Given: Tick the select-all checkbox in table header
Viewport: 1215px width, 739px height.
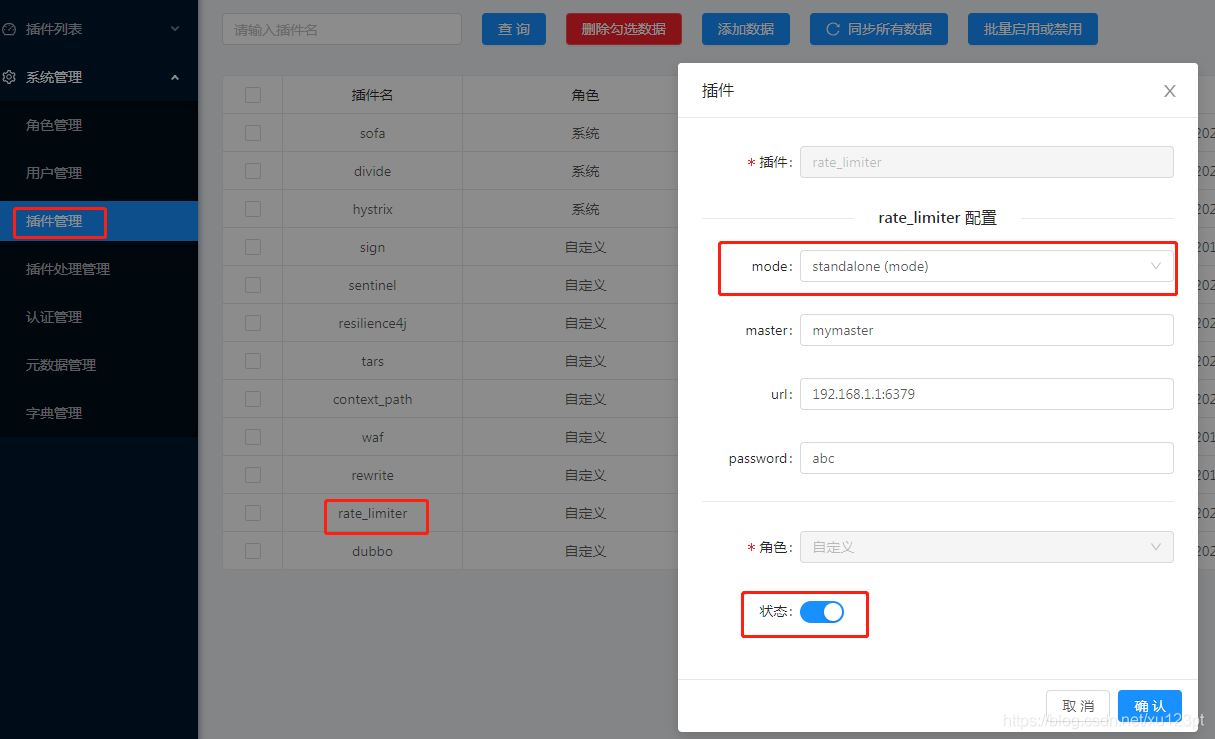Looking at the screenshot, I should click(x=253, y=95).
